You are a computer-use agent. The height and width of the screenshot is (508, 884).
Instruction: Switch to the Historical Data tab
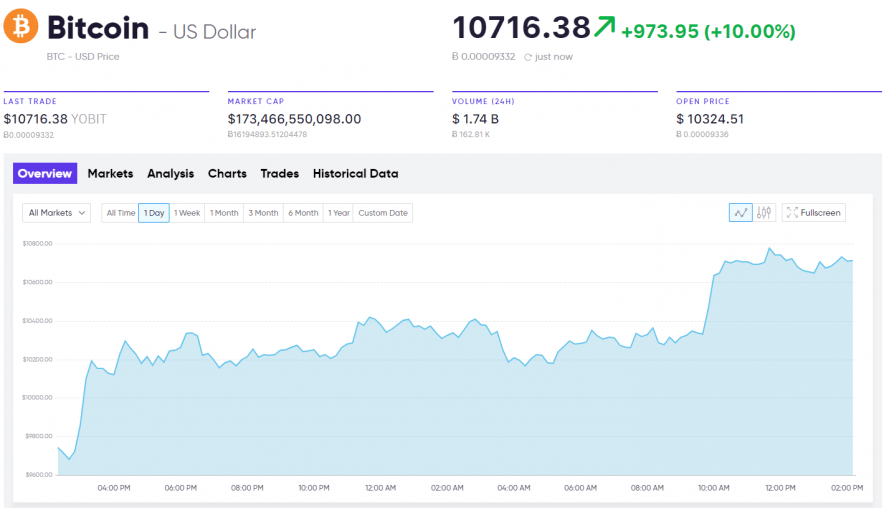point(355,174)
